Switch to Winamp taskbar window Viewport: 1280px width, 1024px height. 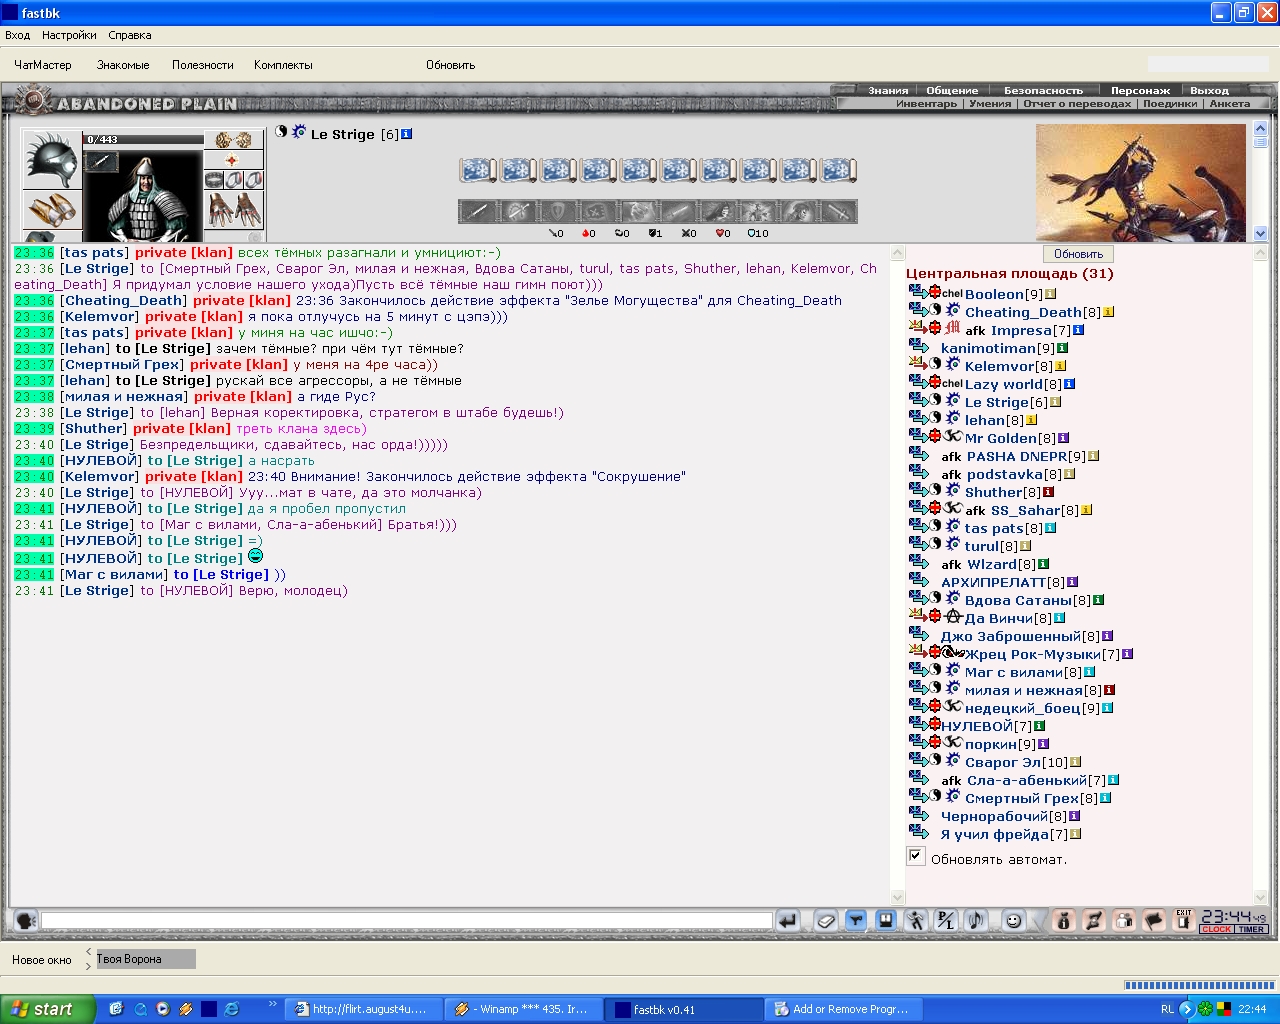tap(523, 1009)
